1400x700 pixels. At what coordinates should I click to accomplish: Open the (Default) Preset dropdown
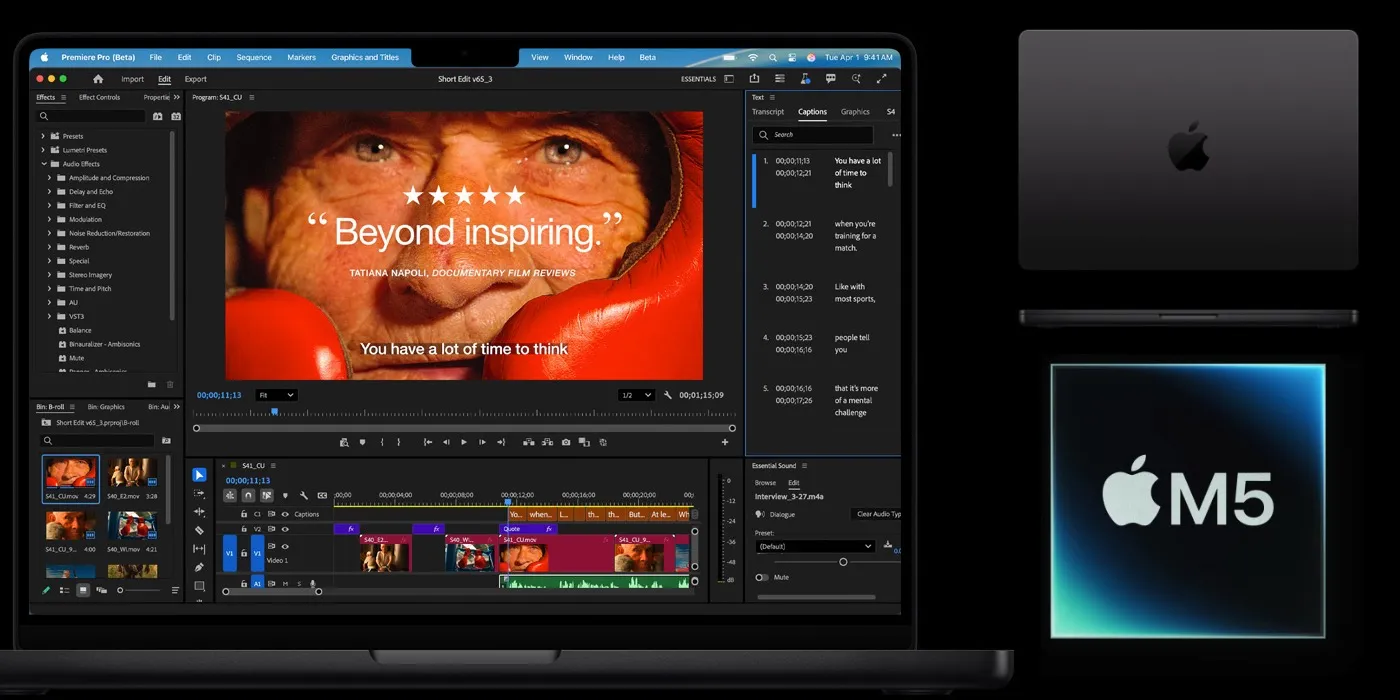[x=813, y=545]
